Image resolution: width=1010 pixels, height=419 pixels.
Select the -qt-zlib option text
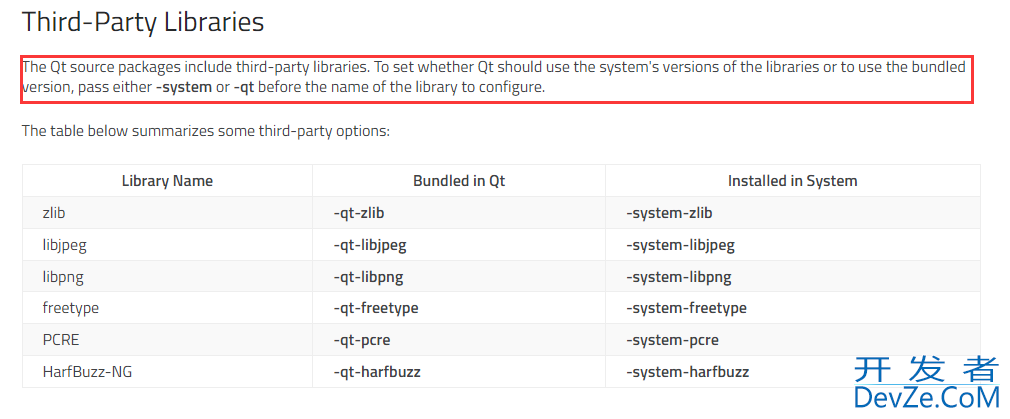[x=359, y=213]
